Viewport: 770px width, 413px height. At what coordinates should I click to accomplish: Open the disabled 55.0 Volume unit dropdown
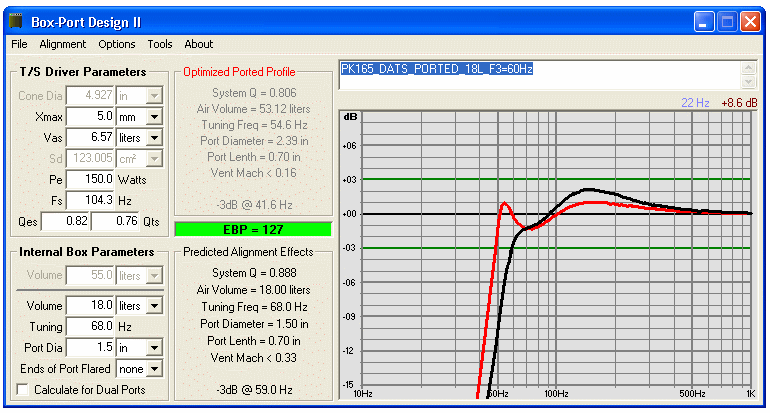(x=154, y=275)
